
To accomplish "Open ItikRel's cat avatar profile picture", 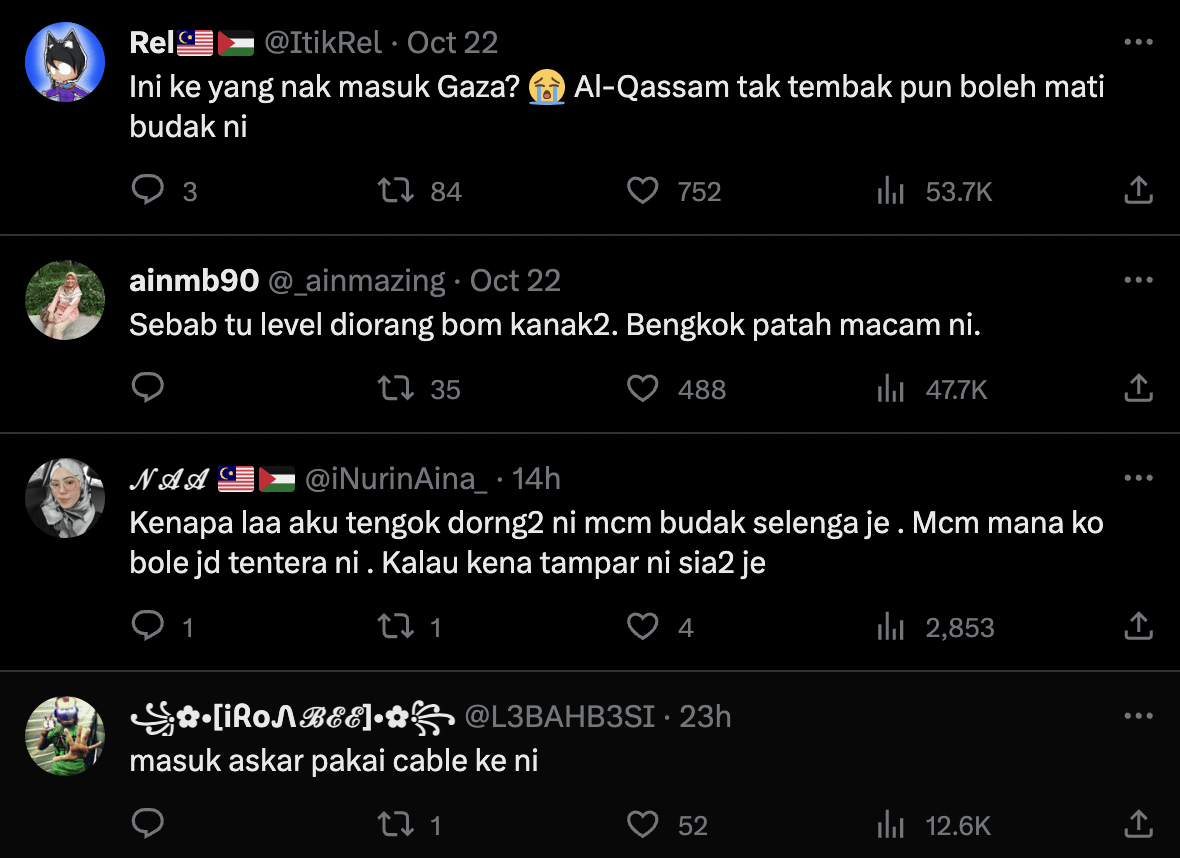I will click(65, 62).
